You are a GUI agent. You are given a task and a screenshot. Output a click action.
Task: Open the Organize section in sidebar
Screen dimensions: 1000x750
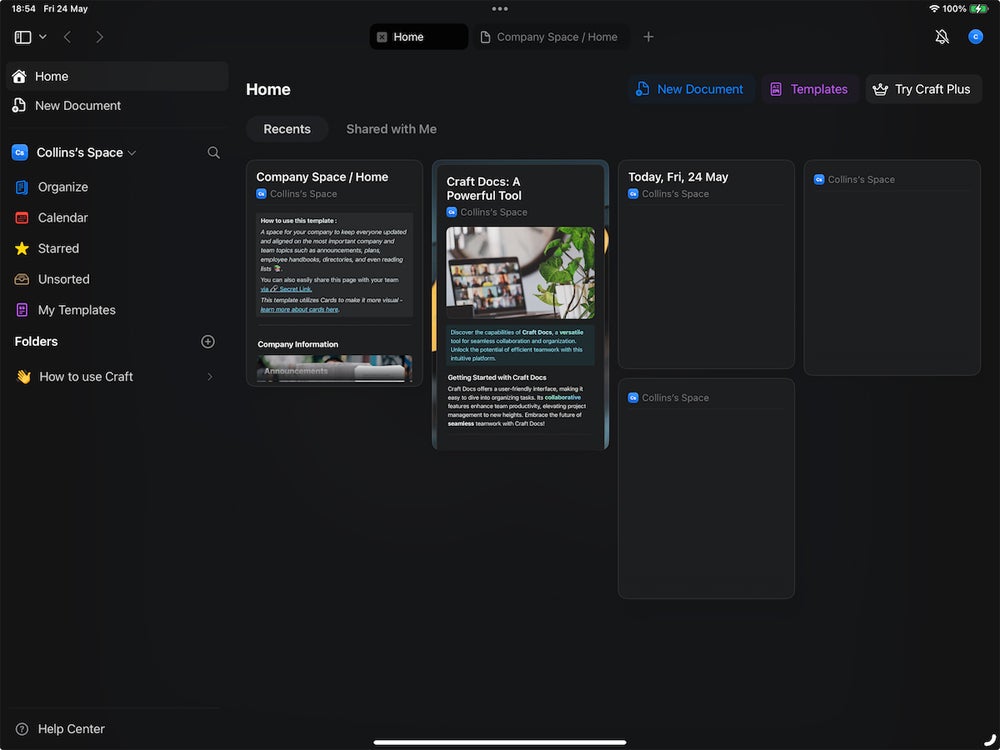63,187
